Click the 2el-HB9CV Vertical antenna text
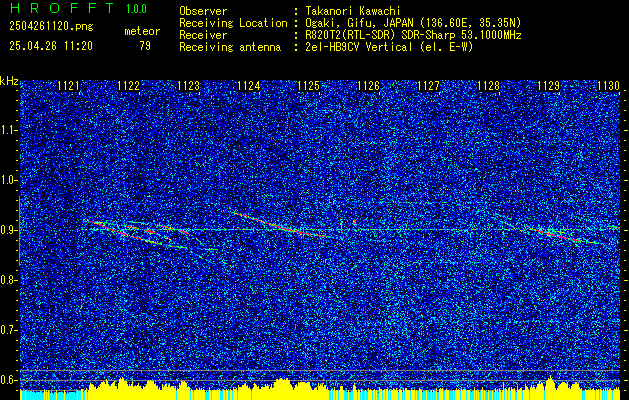Image resolution: width=629 pixels, height=400 pixels. 389,47
